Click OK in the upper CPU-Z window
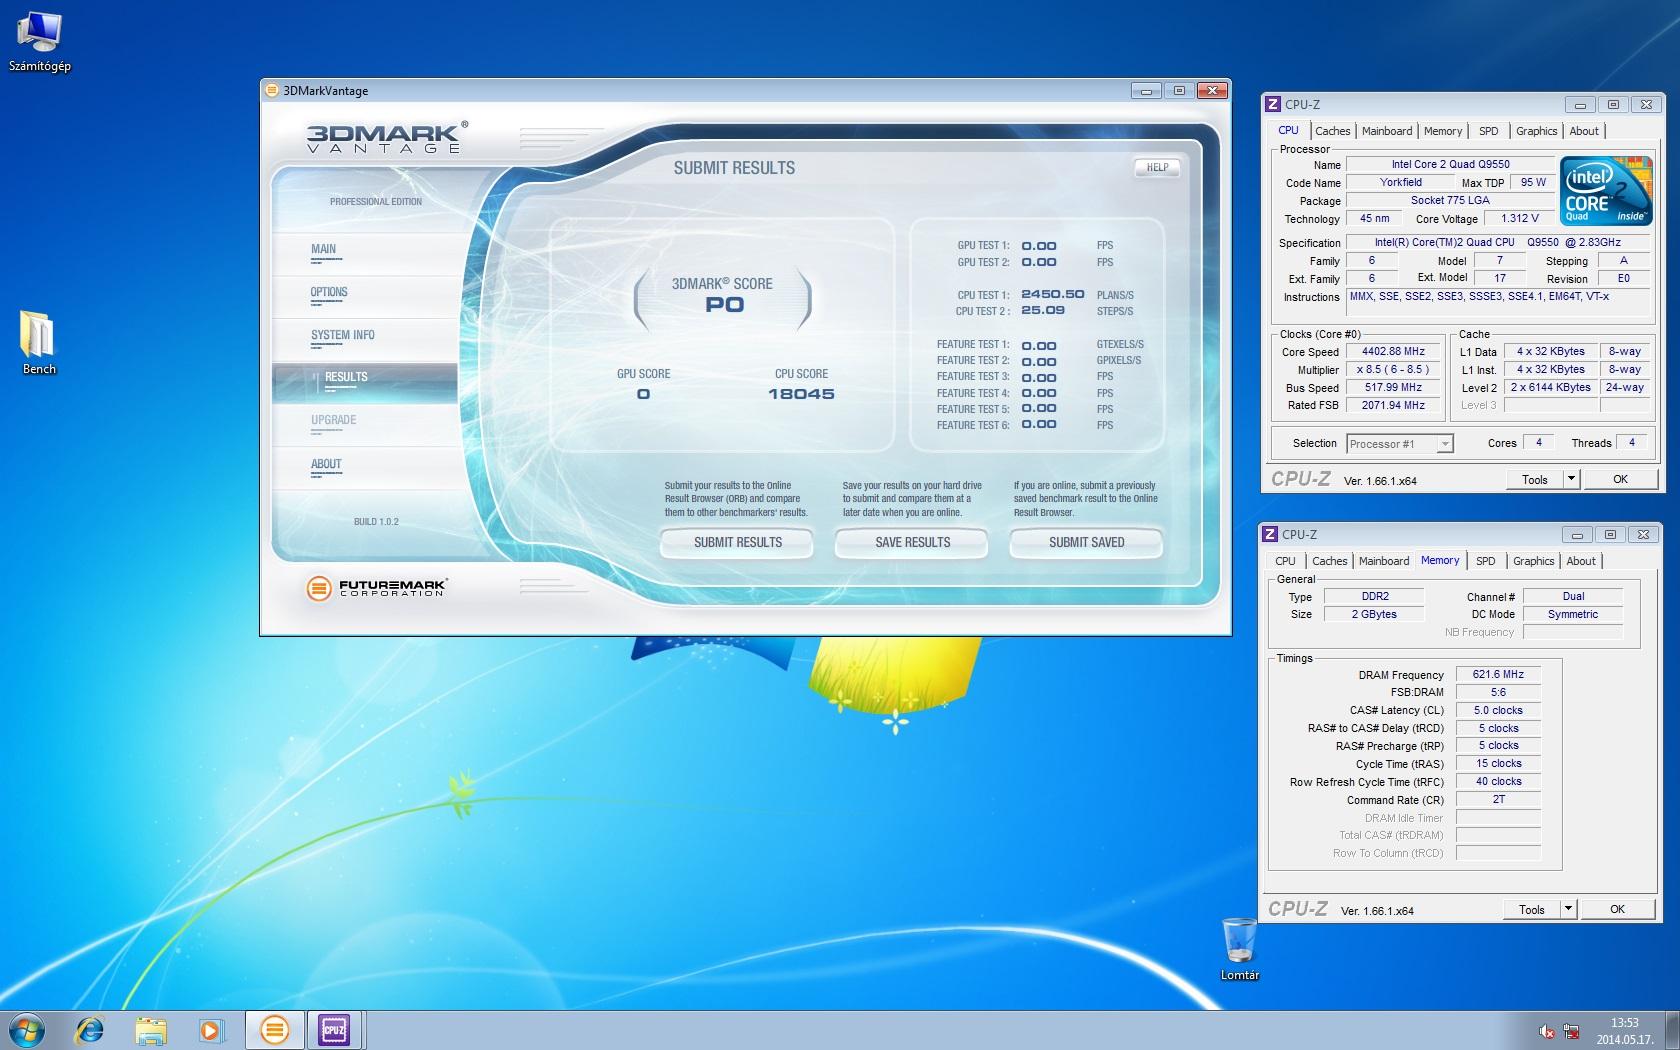 1620,479
